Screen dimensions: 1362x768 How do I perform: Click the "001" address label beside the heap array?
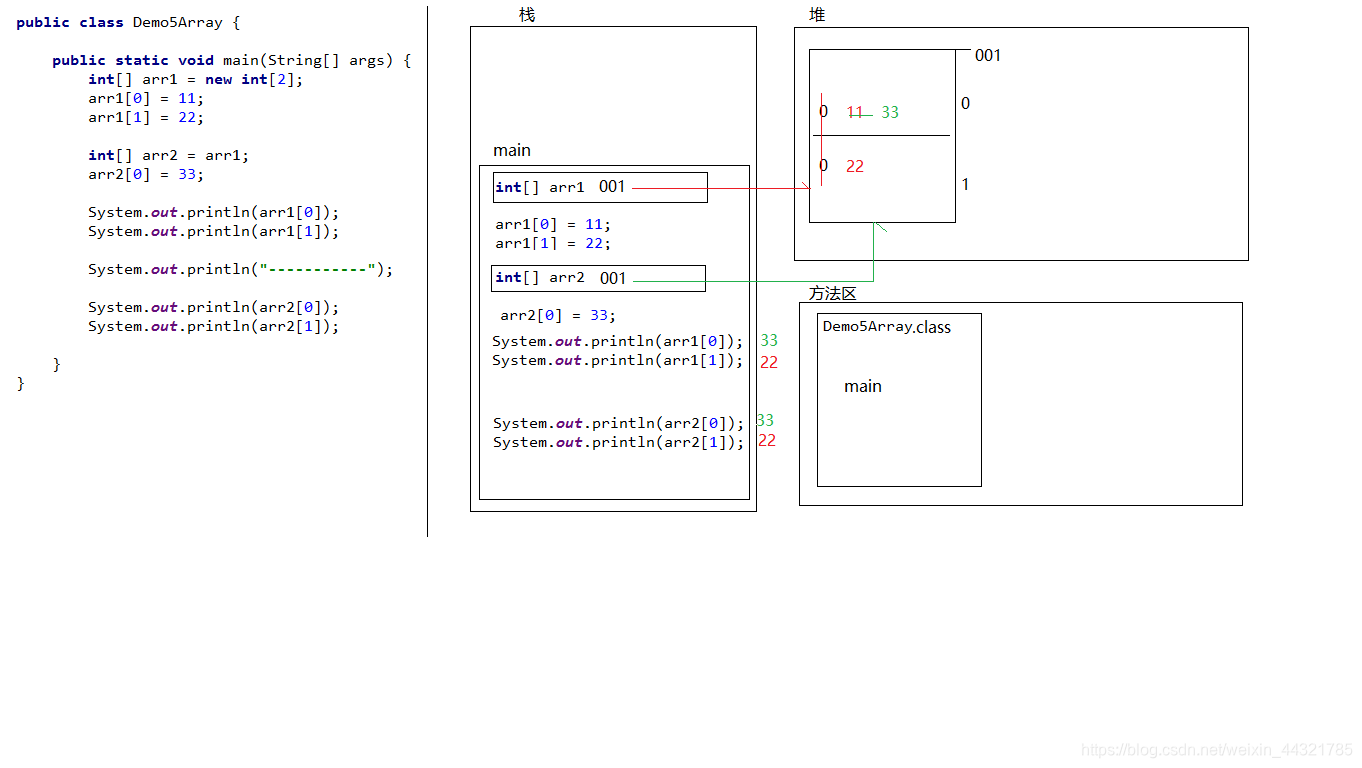[988, 55]
